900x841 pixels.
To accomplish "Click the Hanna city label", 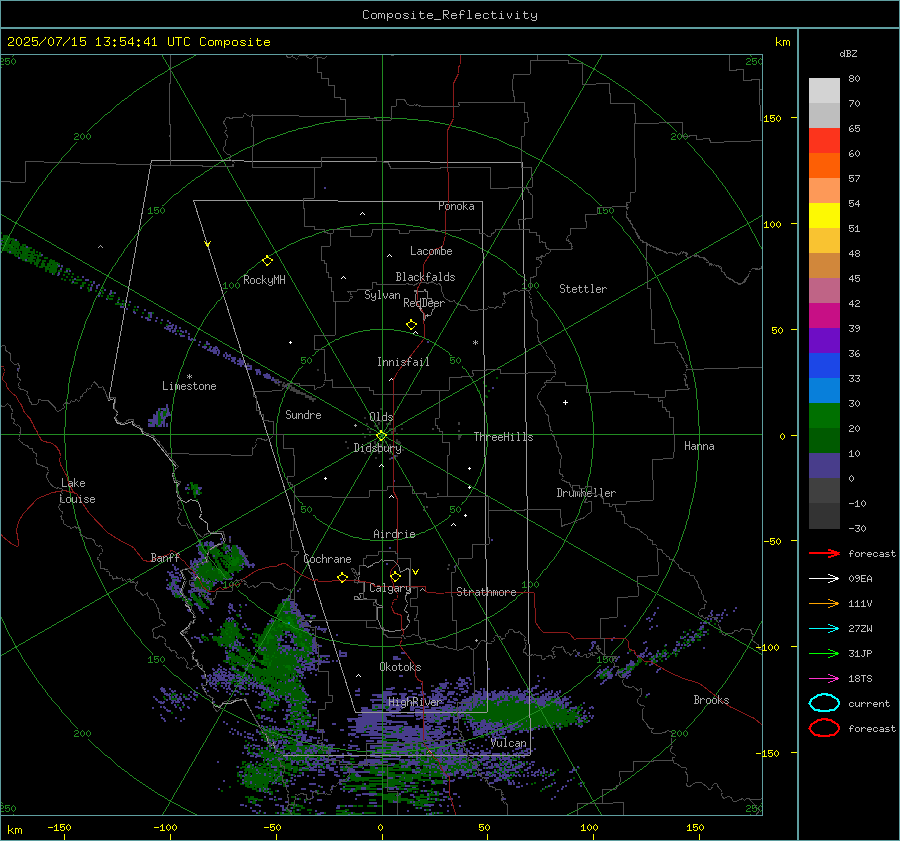I will (x=699, y=446).
